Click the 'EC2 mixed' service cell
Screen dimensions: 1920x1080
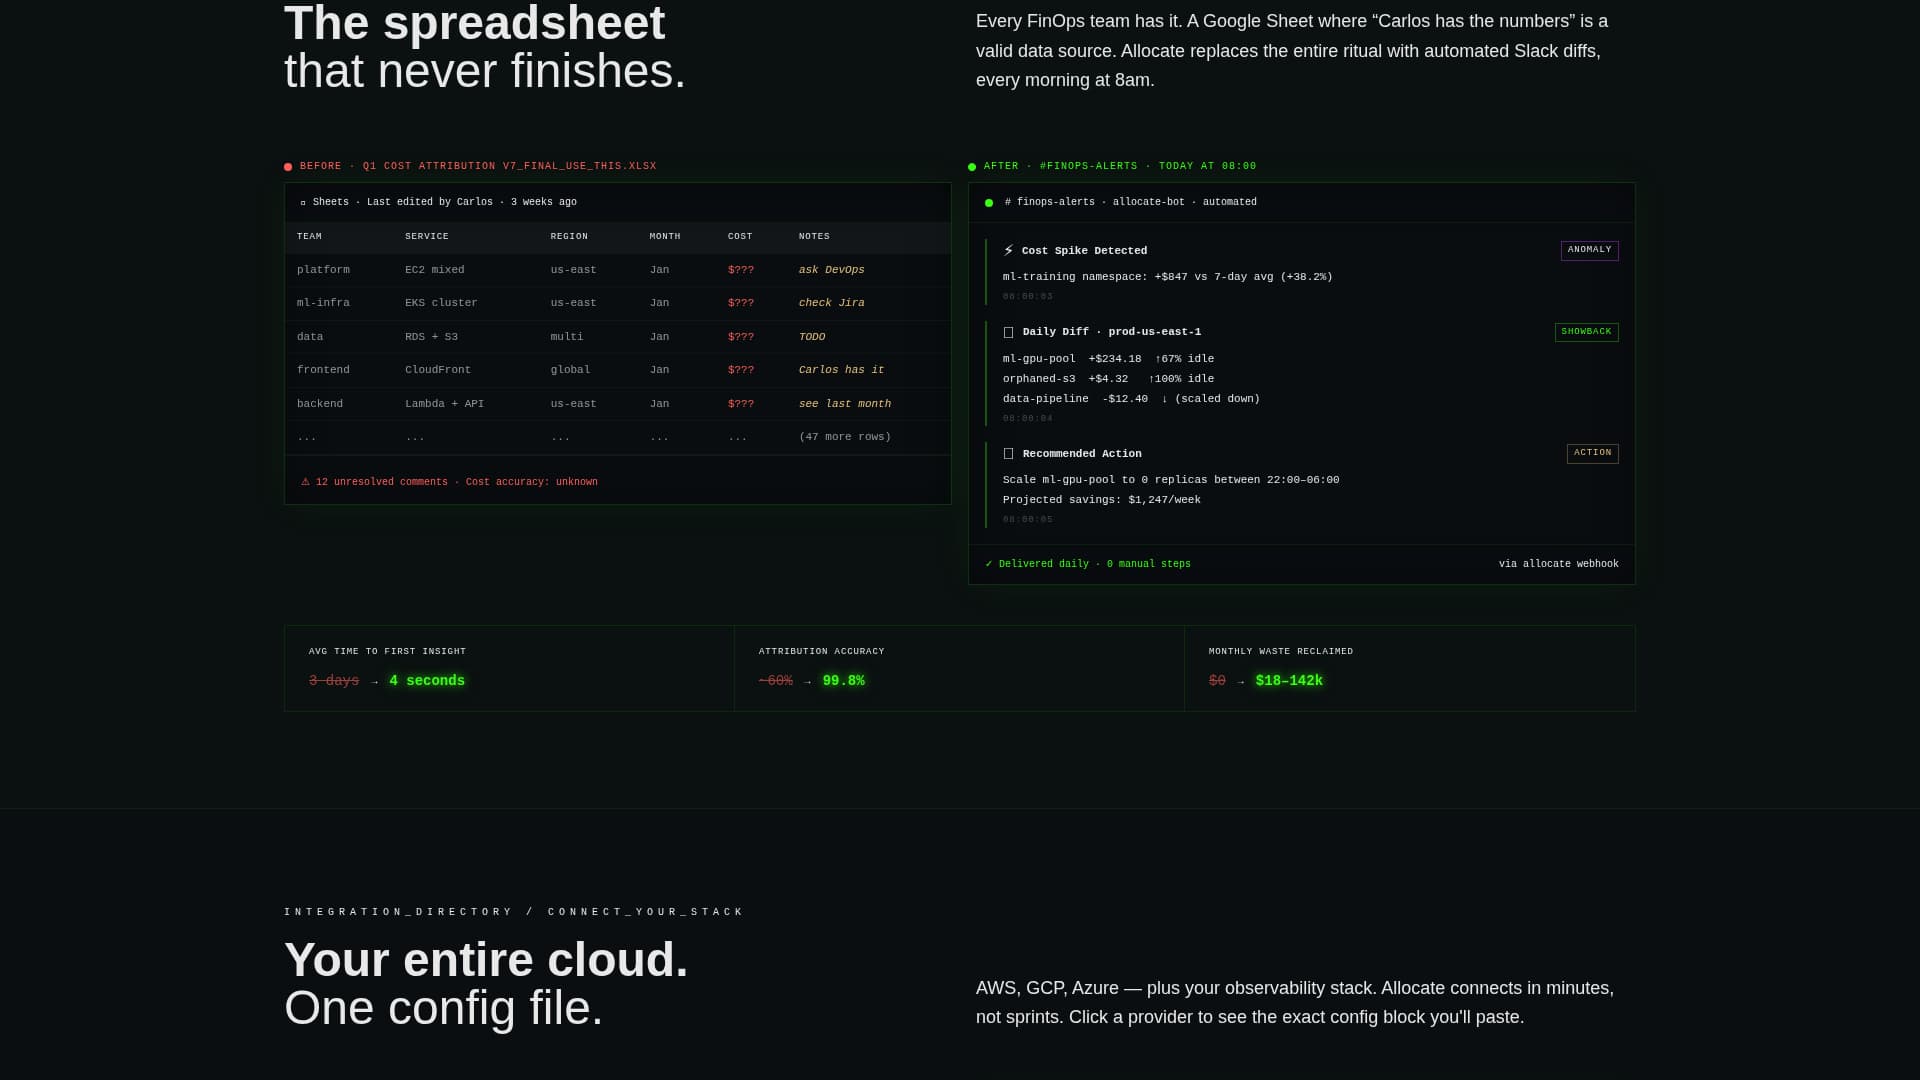[435, 270]
